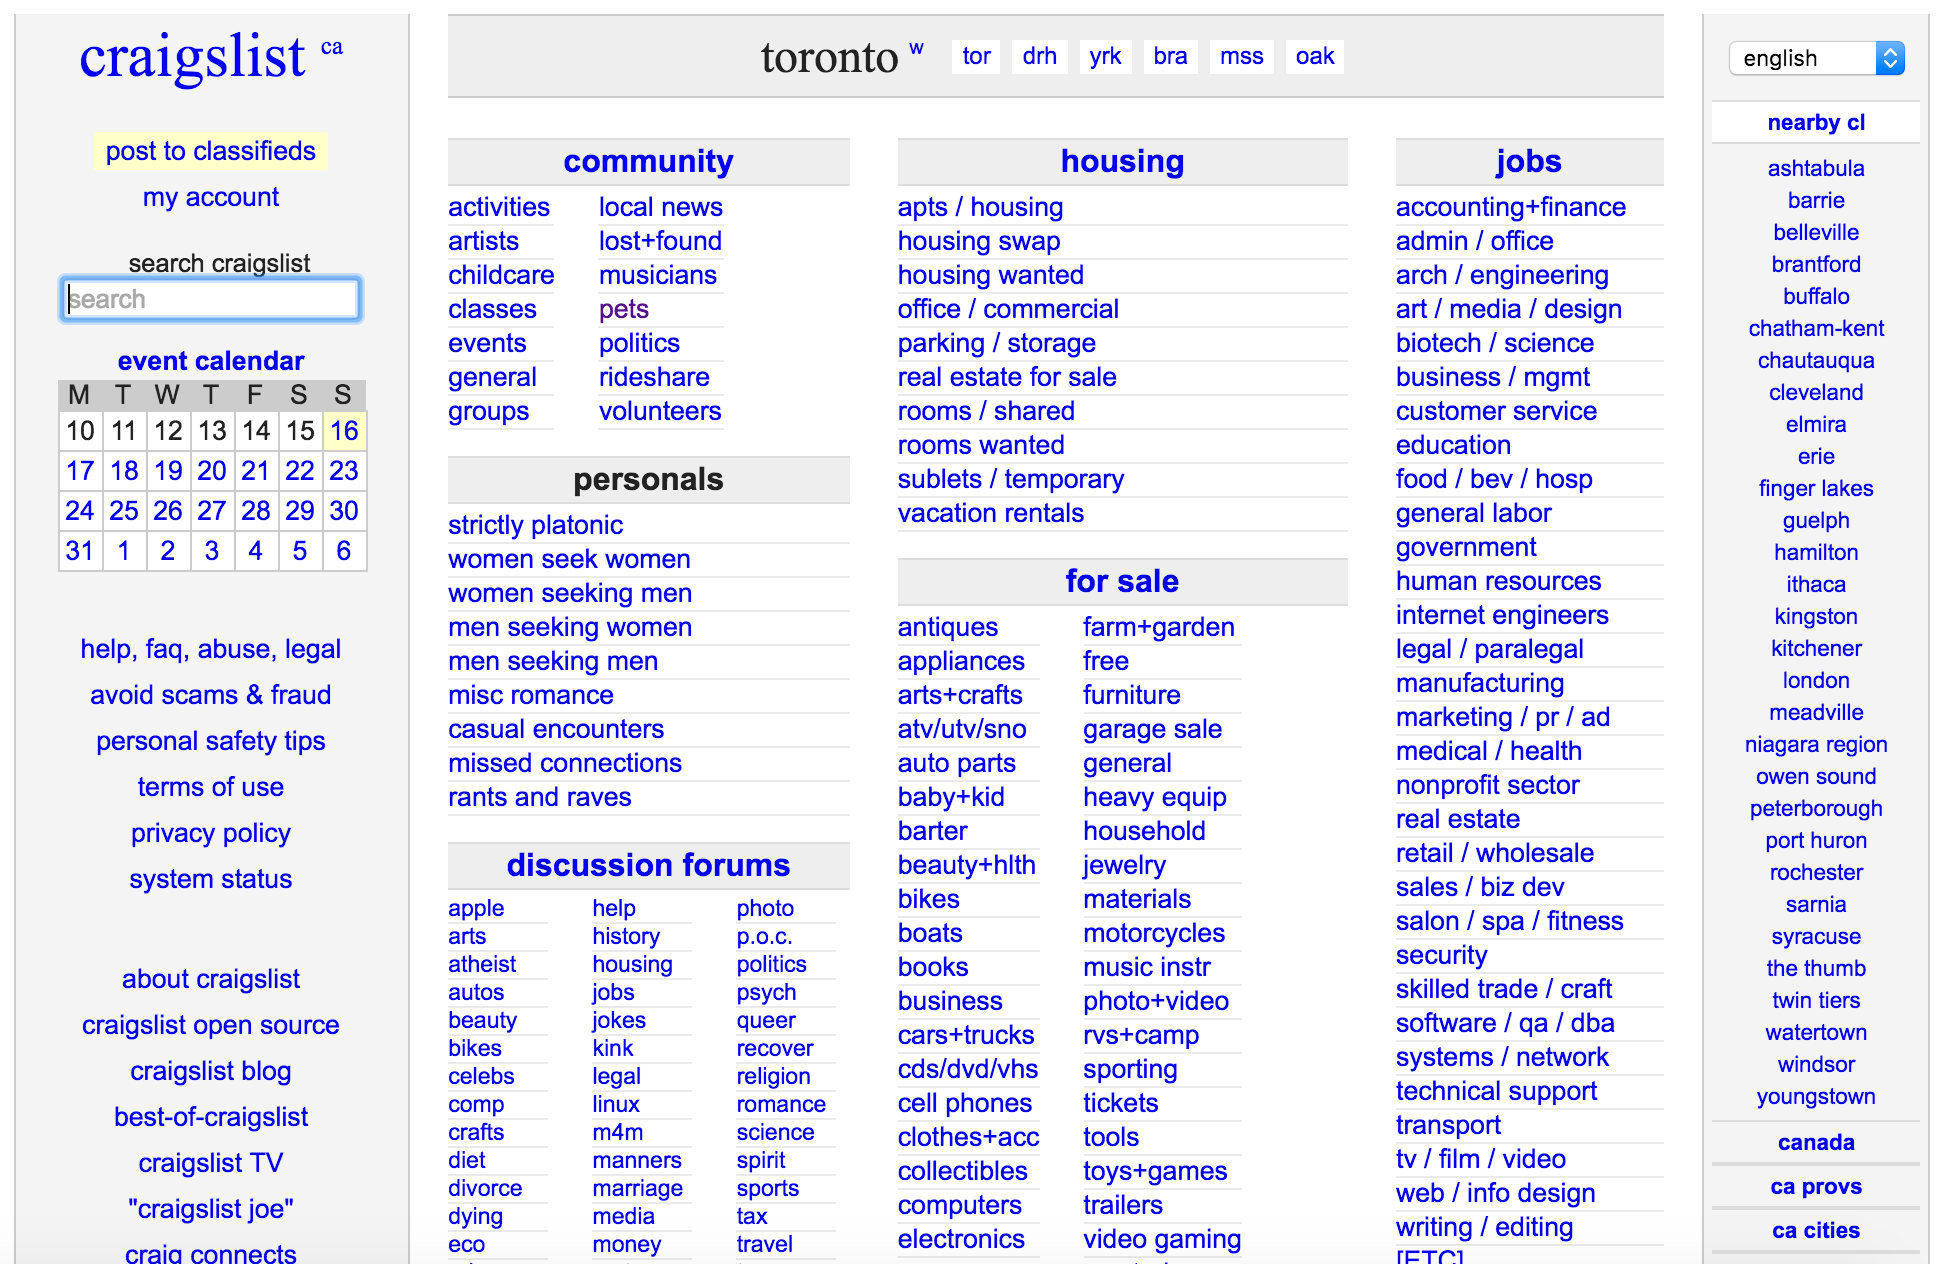
Task: Open the jobs section heading
Action: click(1529, 161)
